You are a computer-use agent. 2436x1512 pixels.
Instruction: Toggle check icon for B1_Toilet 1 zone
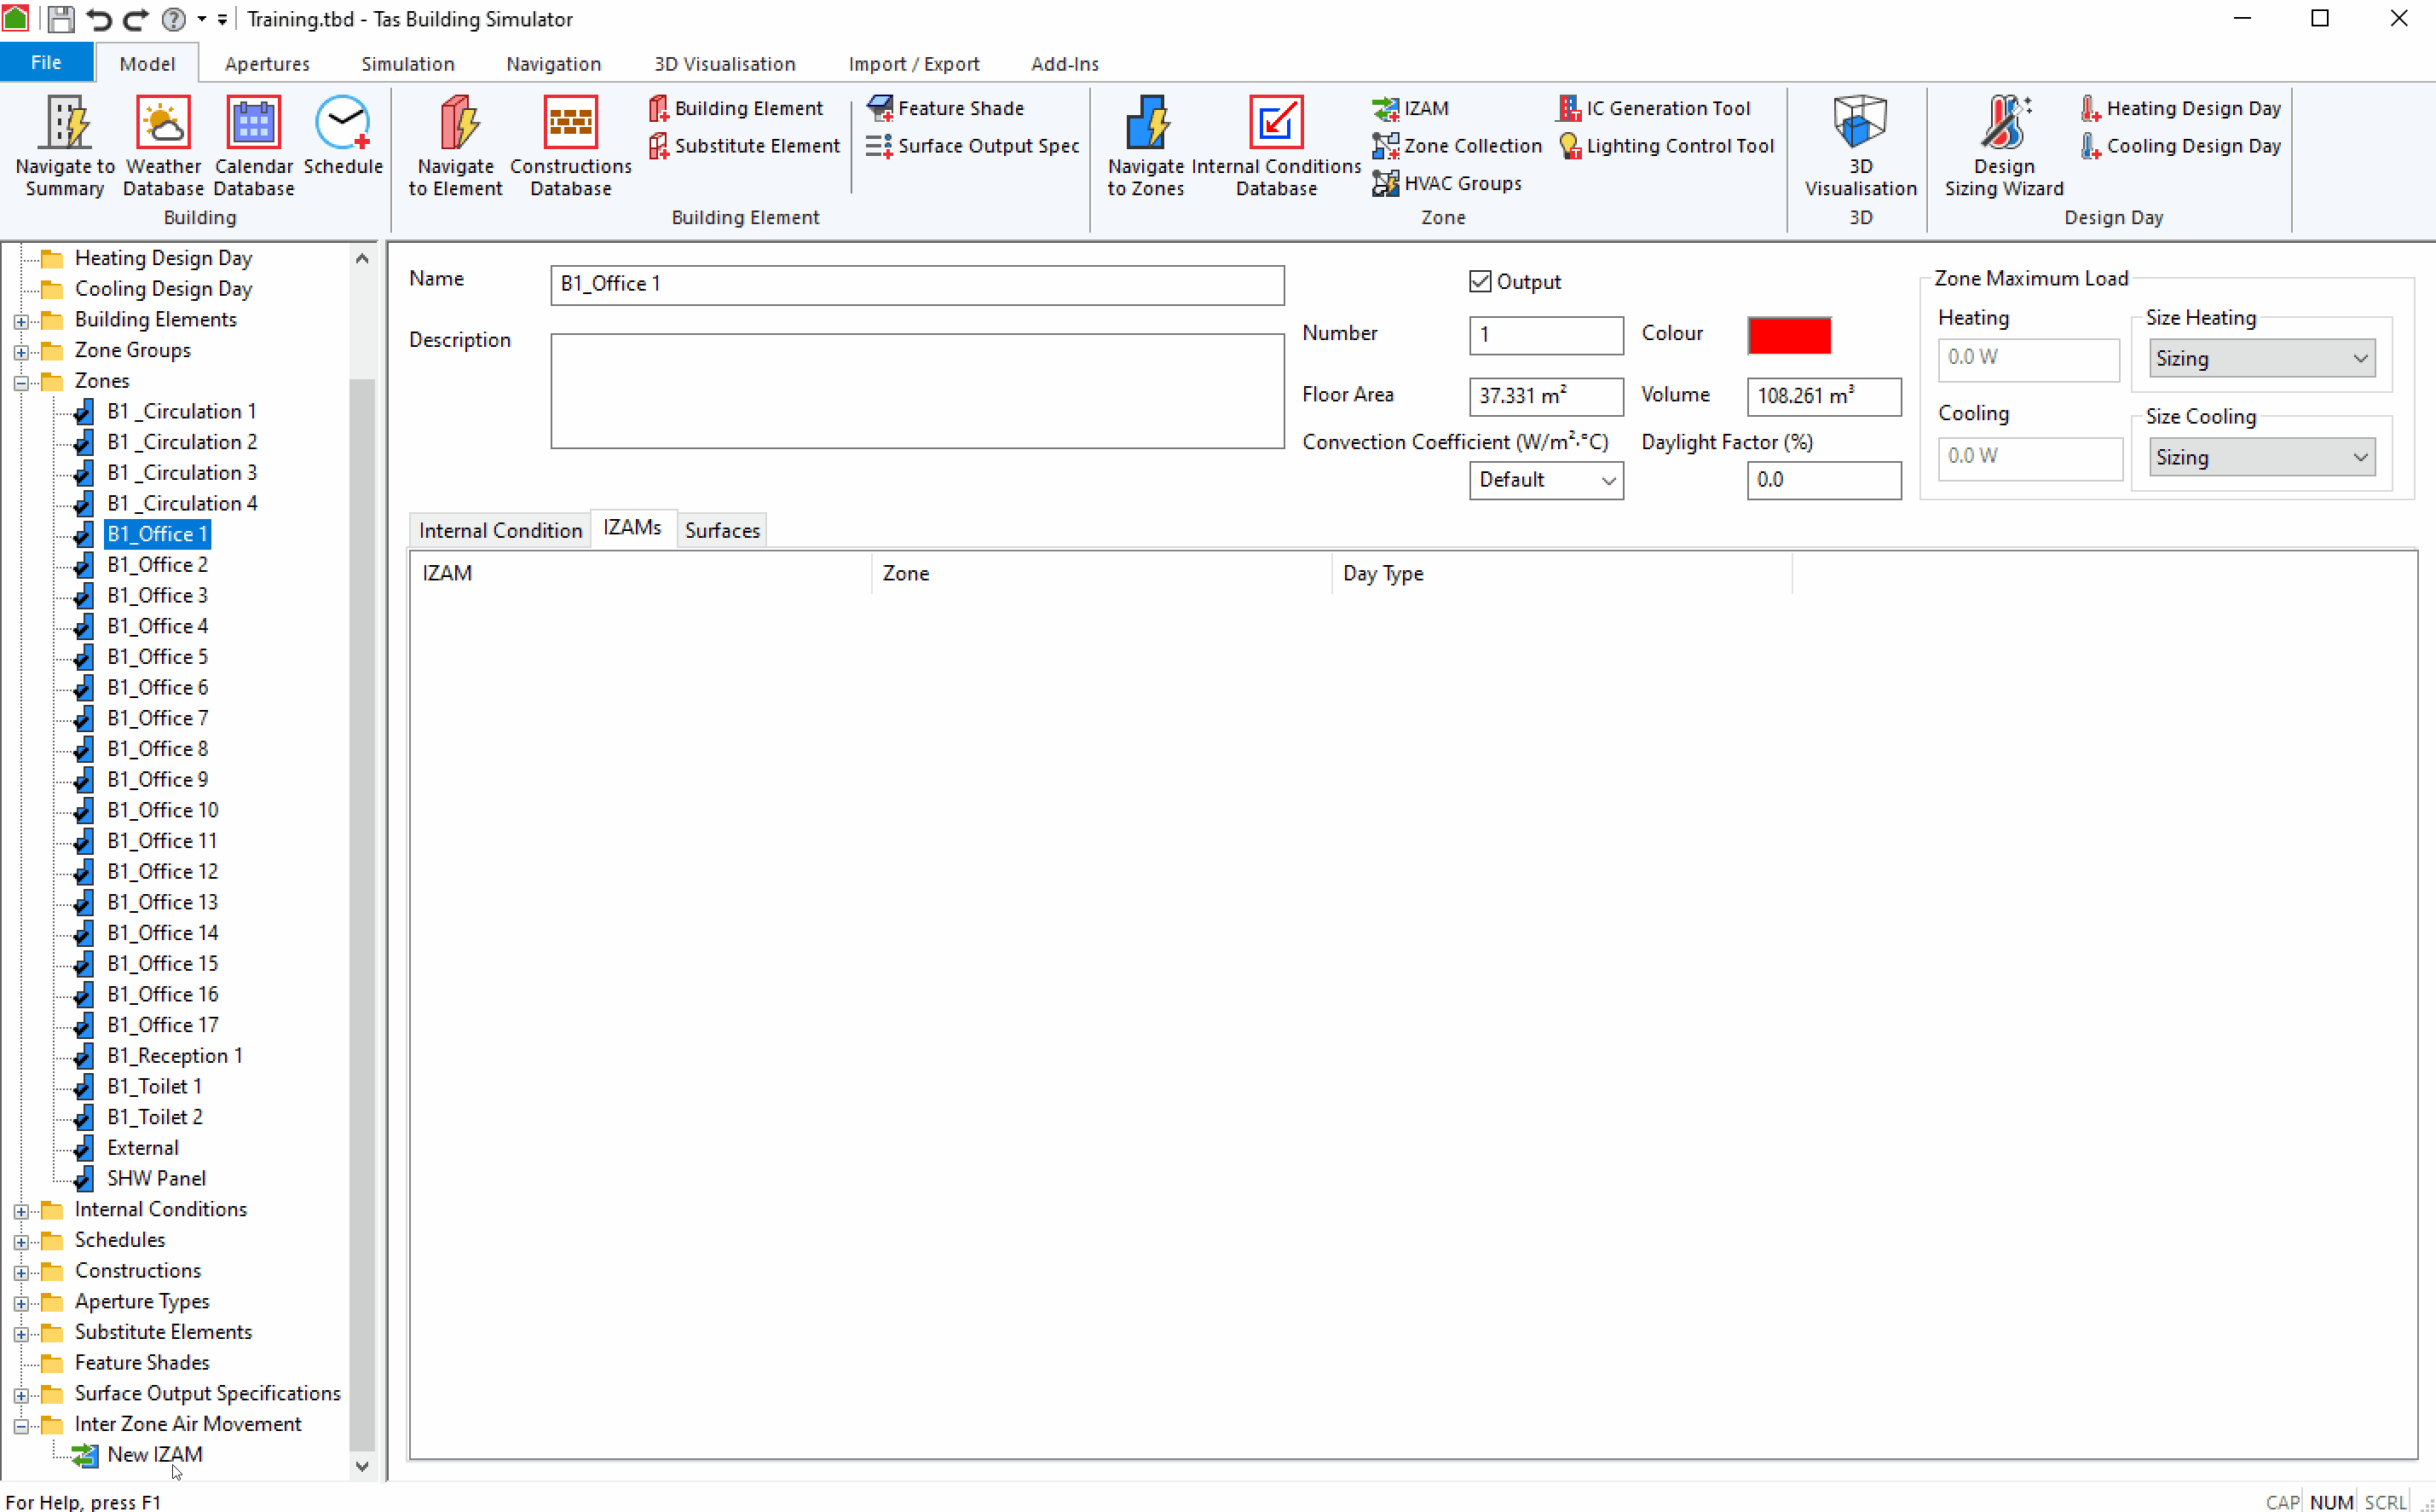(x=85, y=1087)
